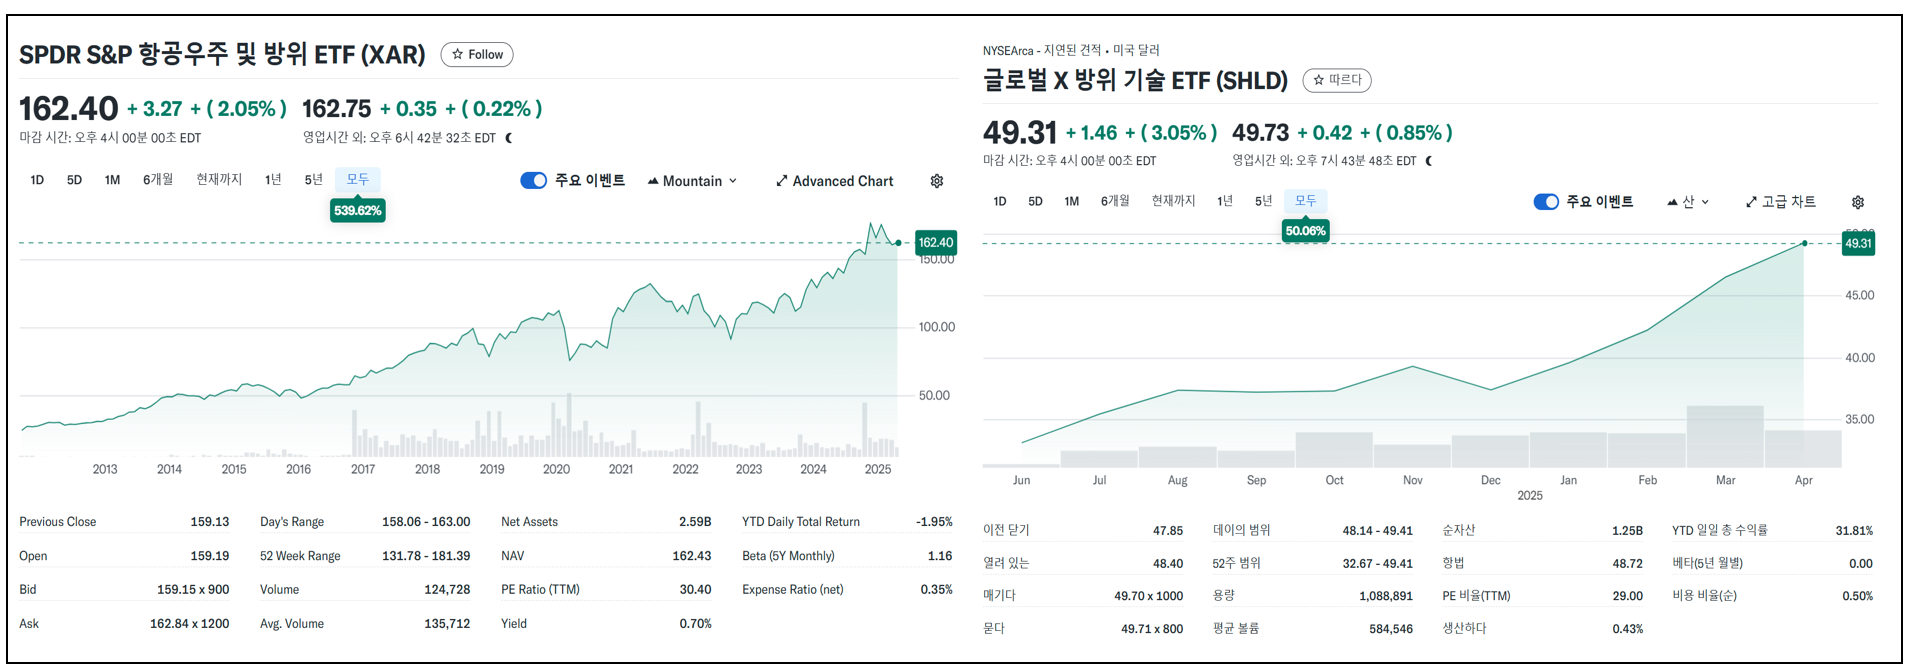The image size is (1906, 667).
Task: Click XAR Ask value 162.84 x 1200
Action: (x=190, y=624)
